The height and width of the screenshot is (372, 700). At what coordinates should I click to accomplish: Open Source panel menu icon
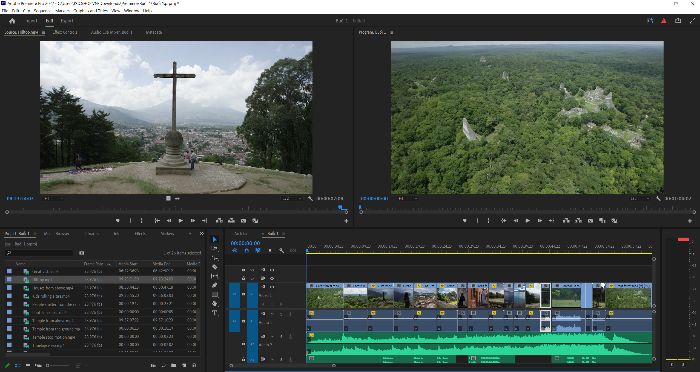pyautogui.click(x=43, y=33)
